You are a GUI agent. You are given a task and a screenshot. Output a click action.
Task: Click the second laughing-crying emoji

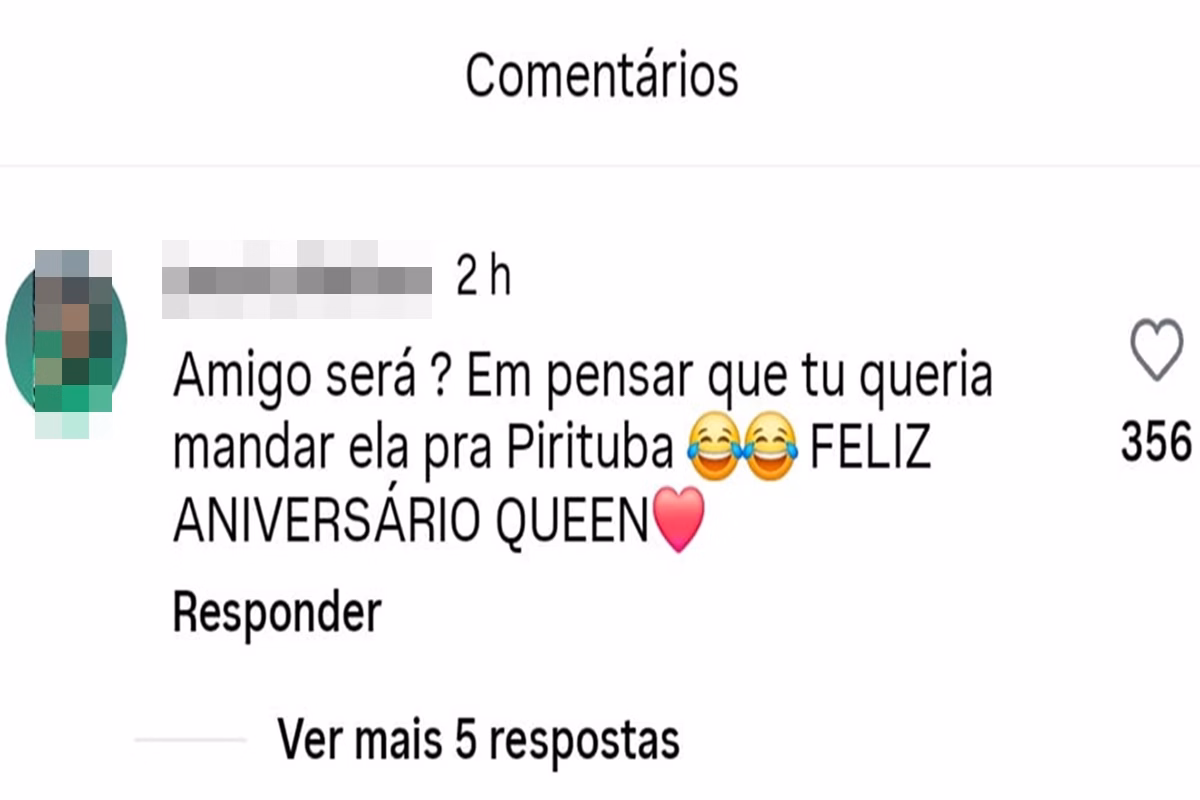pyautogui.click(x=771, y=451)
